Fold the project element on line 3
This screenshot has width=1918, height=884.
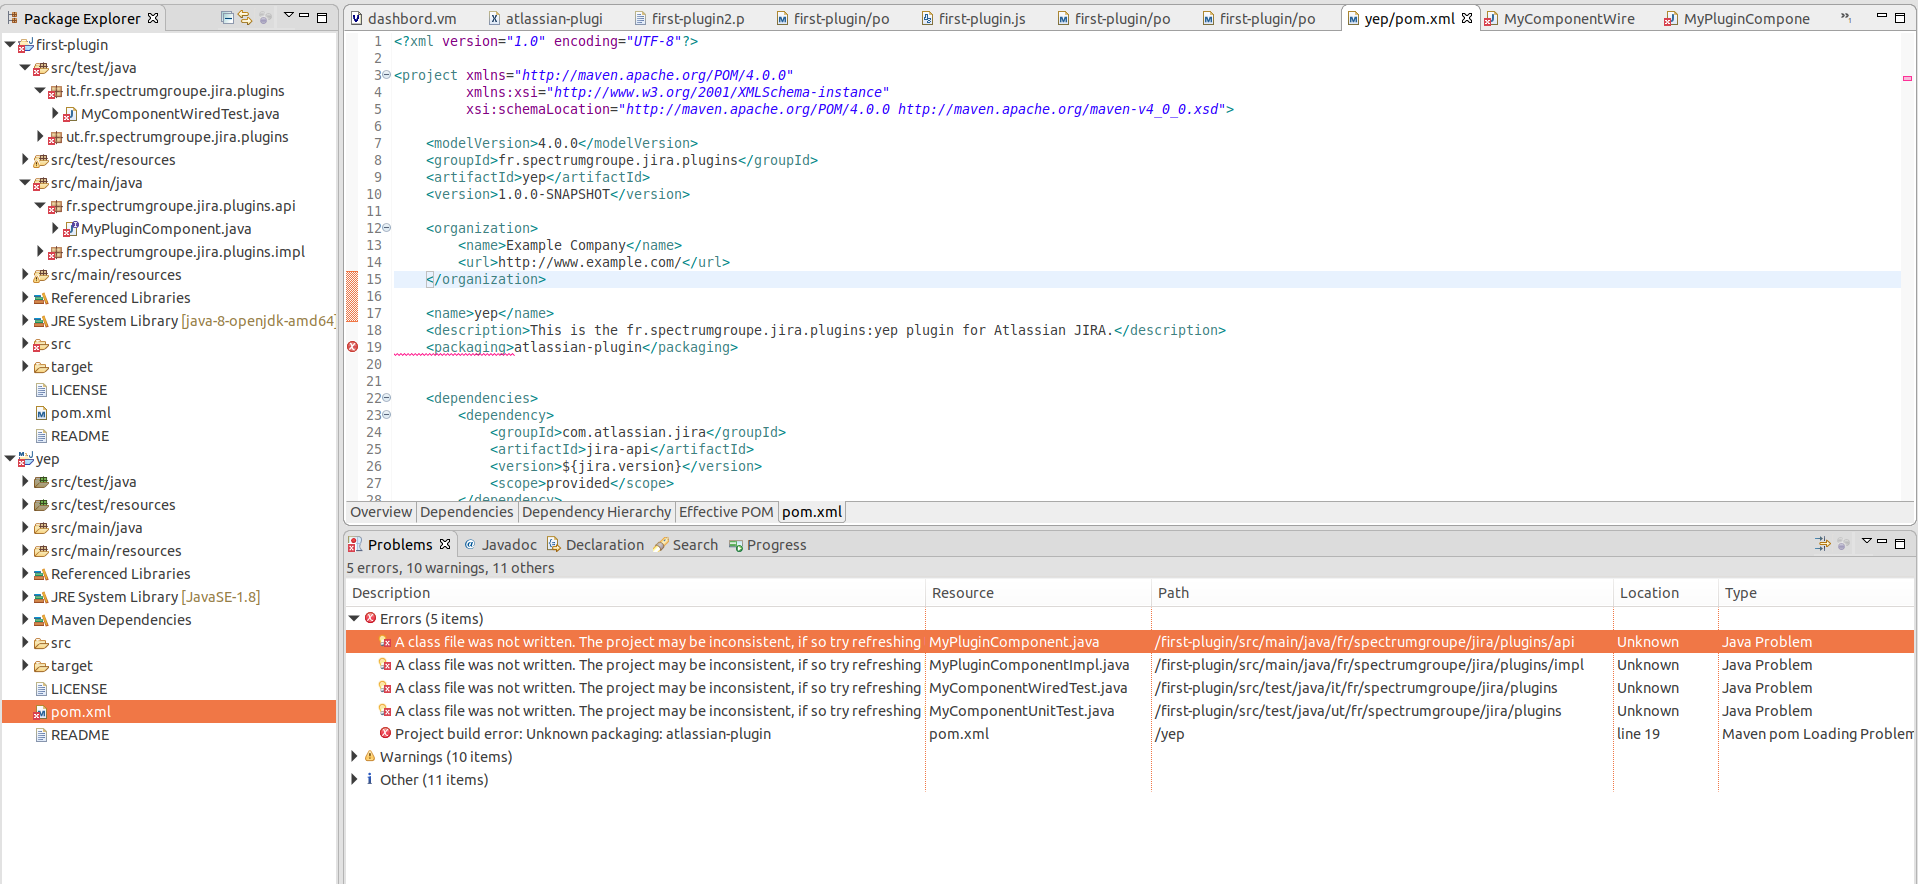pos(387,75)
